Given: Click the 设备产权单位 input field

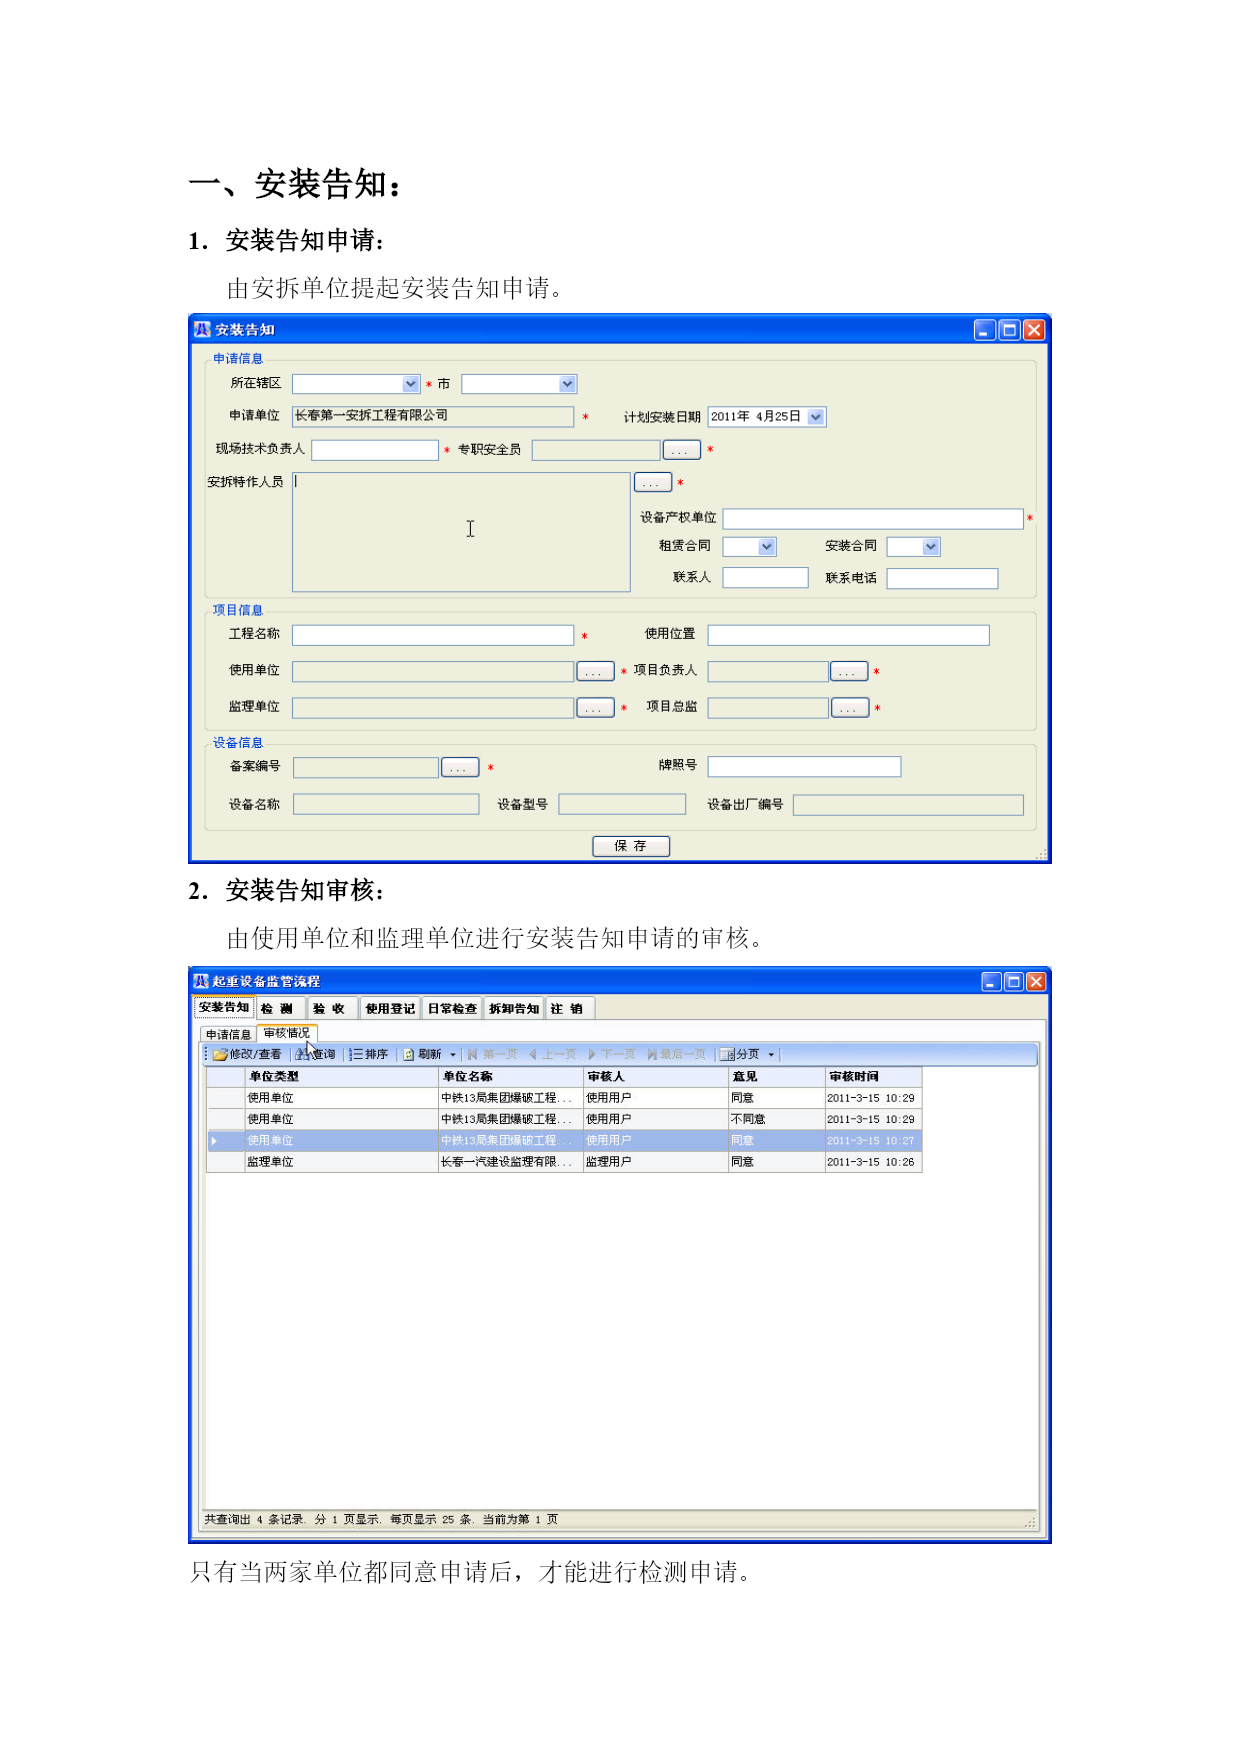Looking at the screenshot, I should (x=873, y=519).
